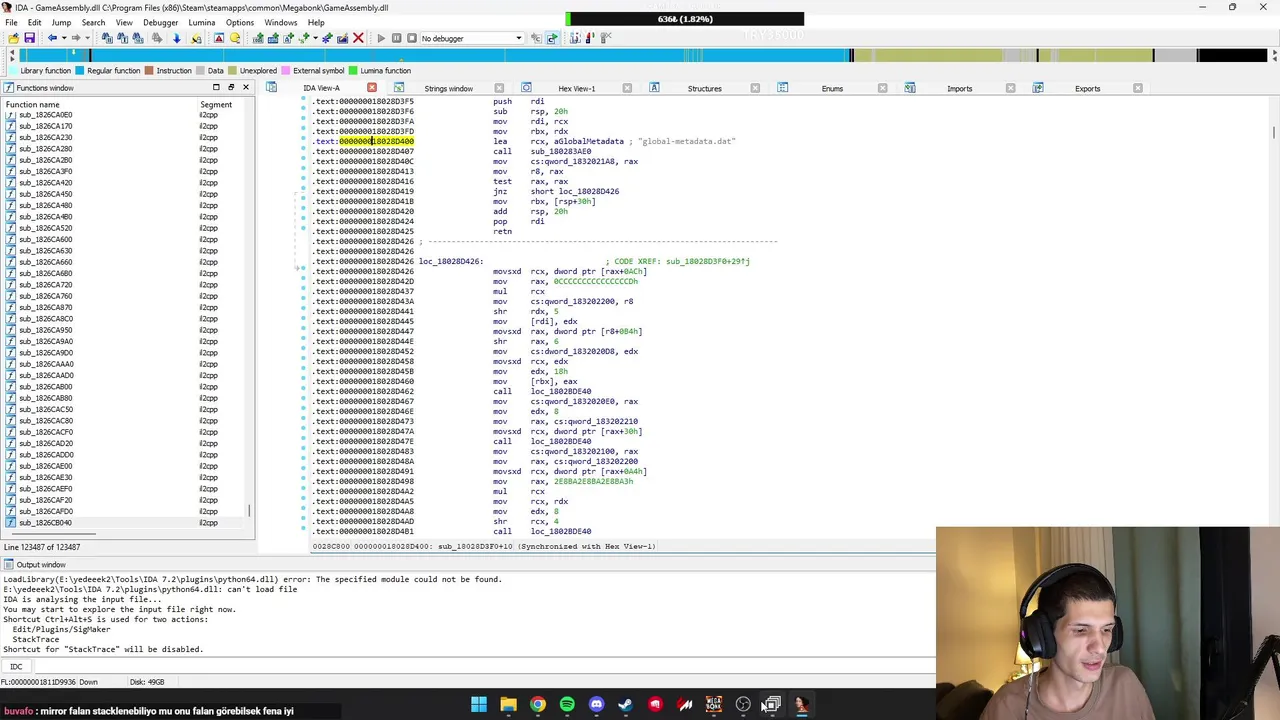Close the IDA View-A tab
The width and height of the screenshot is (1280, 720).
tap(372, 88)
